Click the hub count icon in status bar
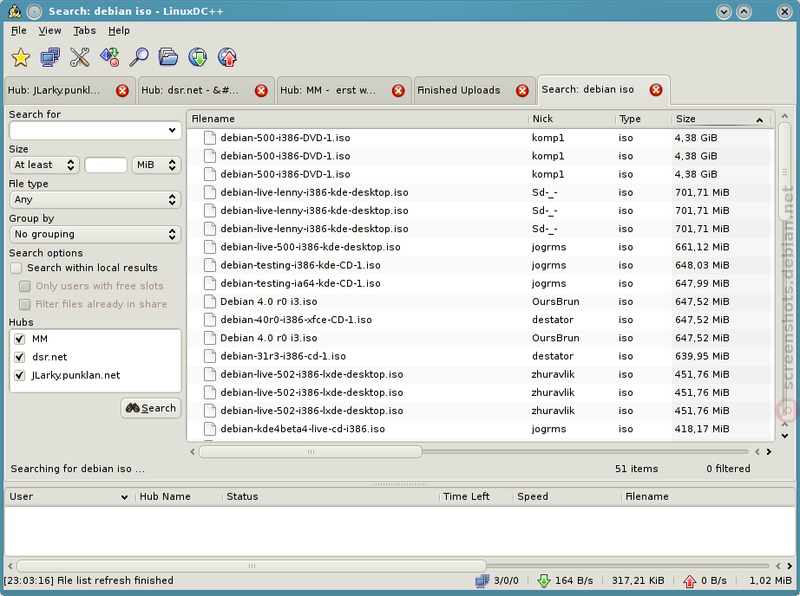 click(x=482, y=581)
